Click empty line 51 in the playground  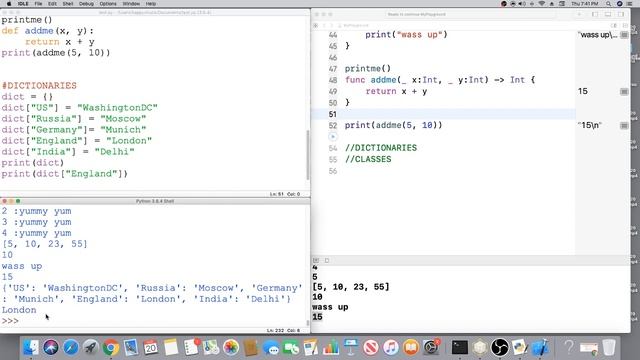(x=443, y=114)
